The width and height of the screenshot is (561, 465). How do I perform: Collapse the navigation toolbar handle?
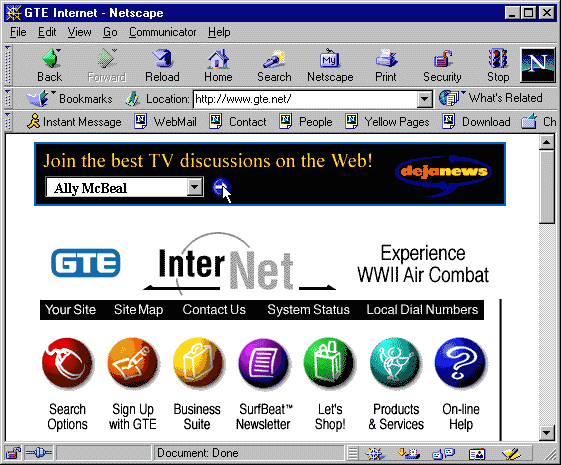8,65
